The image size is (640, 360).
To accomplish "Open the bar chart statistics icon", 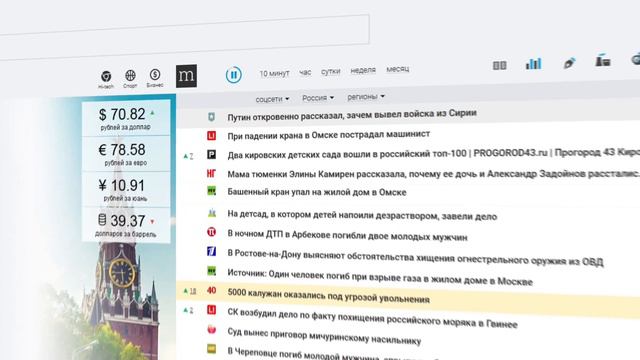I will tap(533, 63).
